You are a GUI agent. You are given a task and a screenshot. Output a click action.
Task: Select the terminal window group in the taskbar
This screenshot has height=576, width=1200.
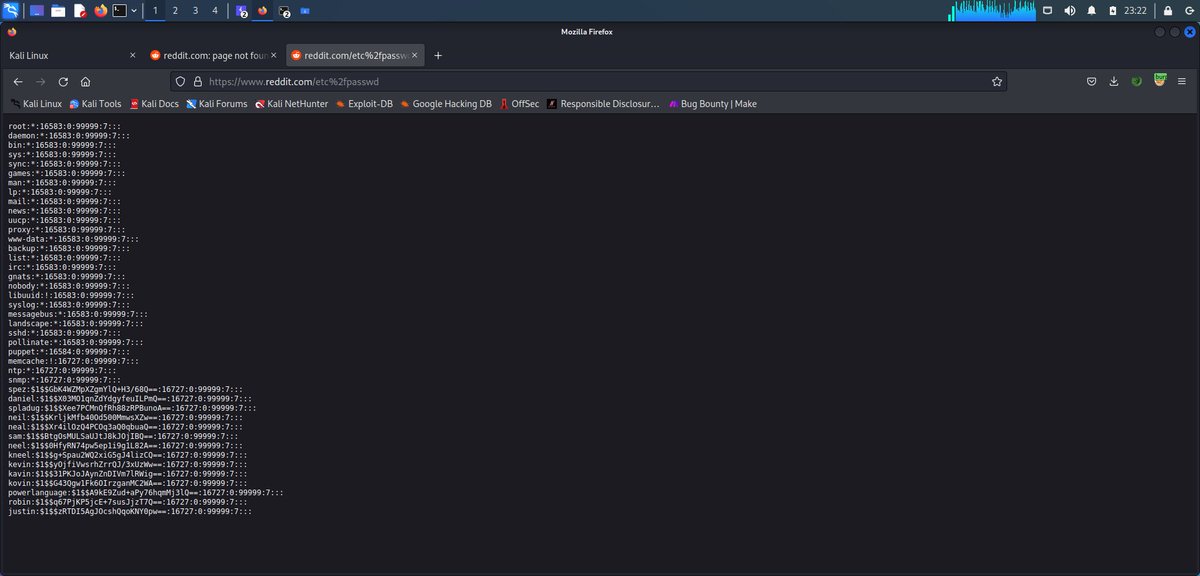(x=284, y=11)
